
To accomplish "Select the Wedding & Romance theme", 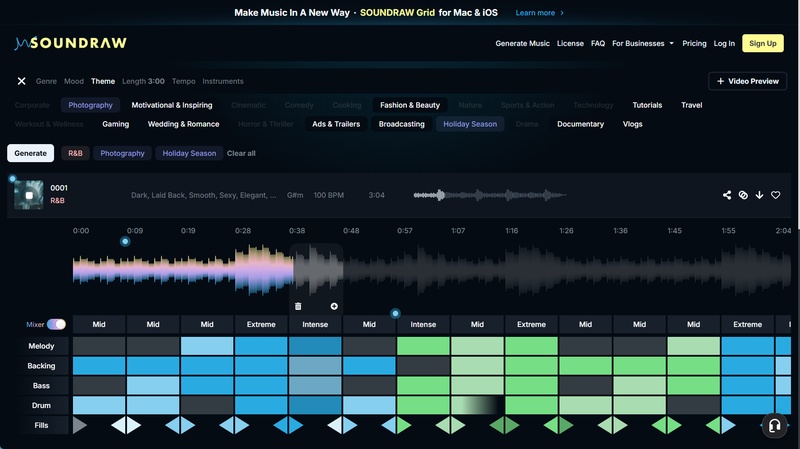I will [x=183, y=124].
